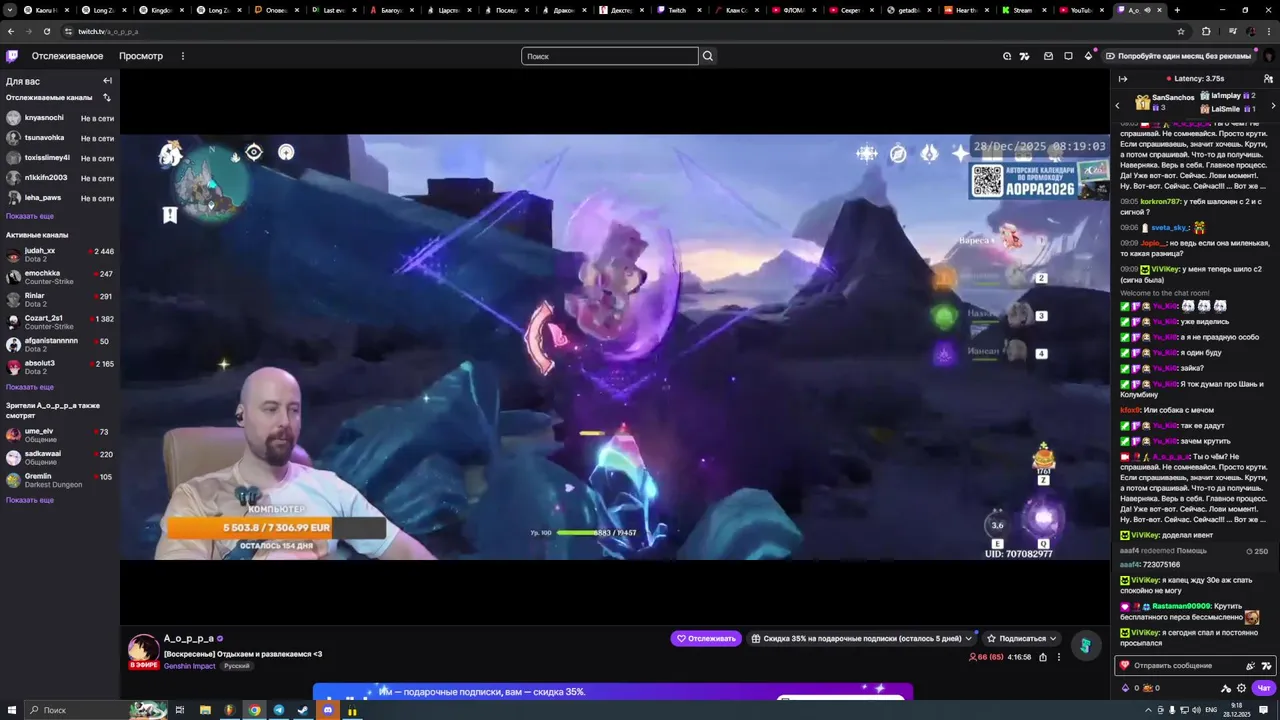Switch to the YouTube browser tab
The image size is (1280, 720).
pyautogui.click(x=1080, y=10)
